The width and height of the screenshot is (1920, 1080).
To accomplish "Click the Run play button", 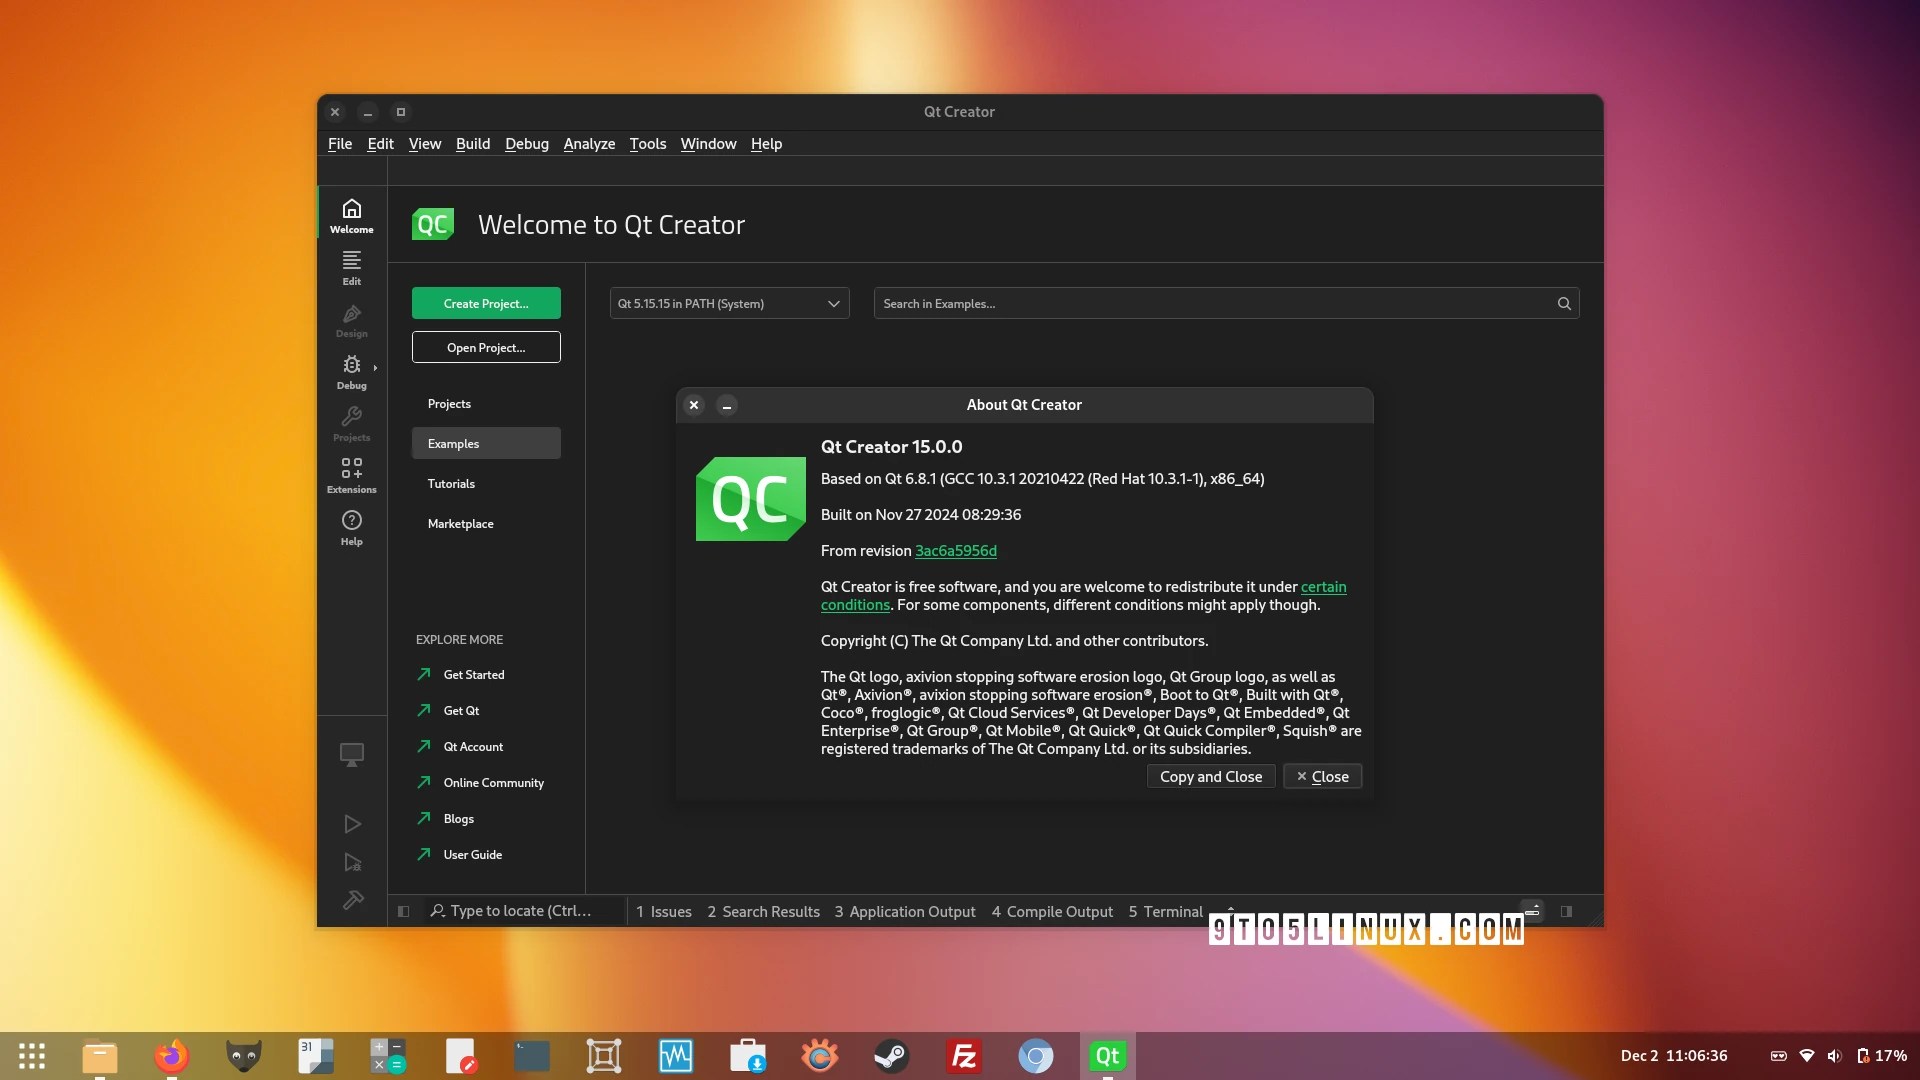I will pos(352,824).
